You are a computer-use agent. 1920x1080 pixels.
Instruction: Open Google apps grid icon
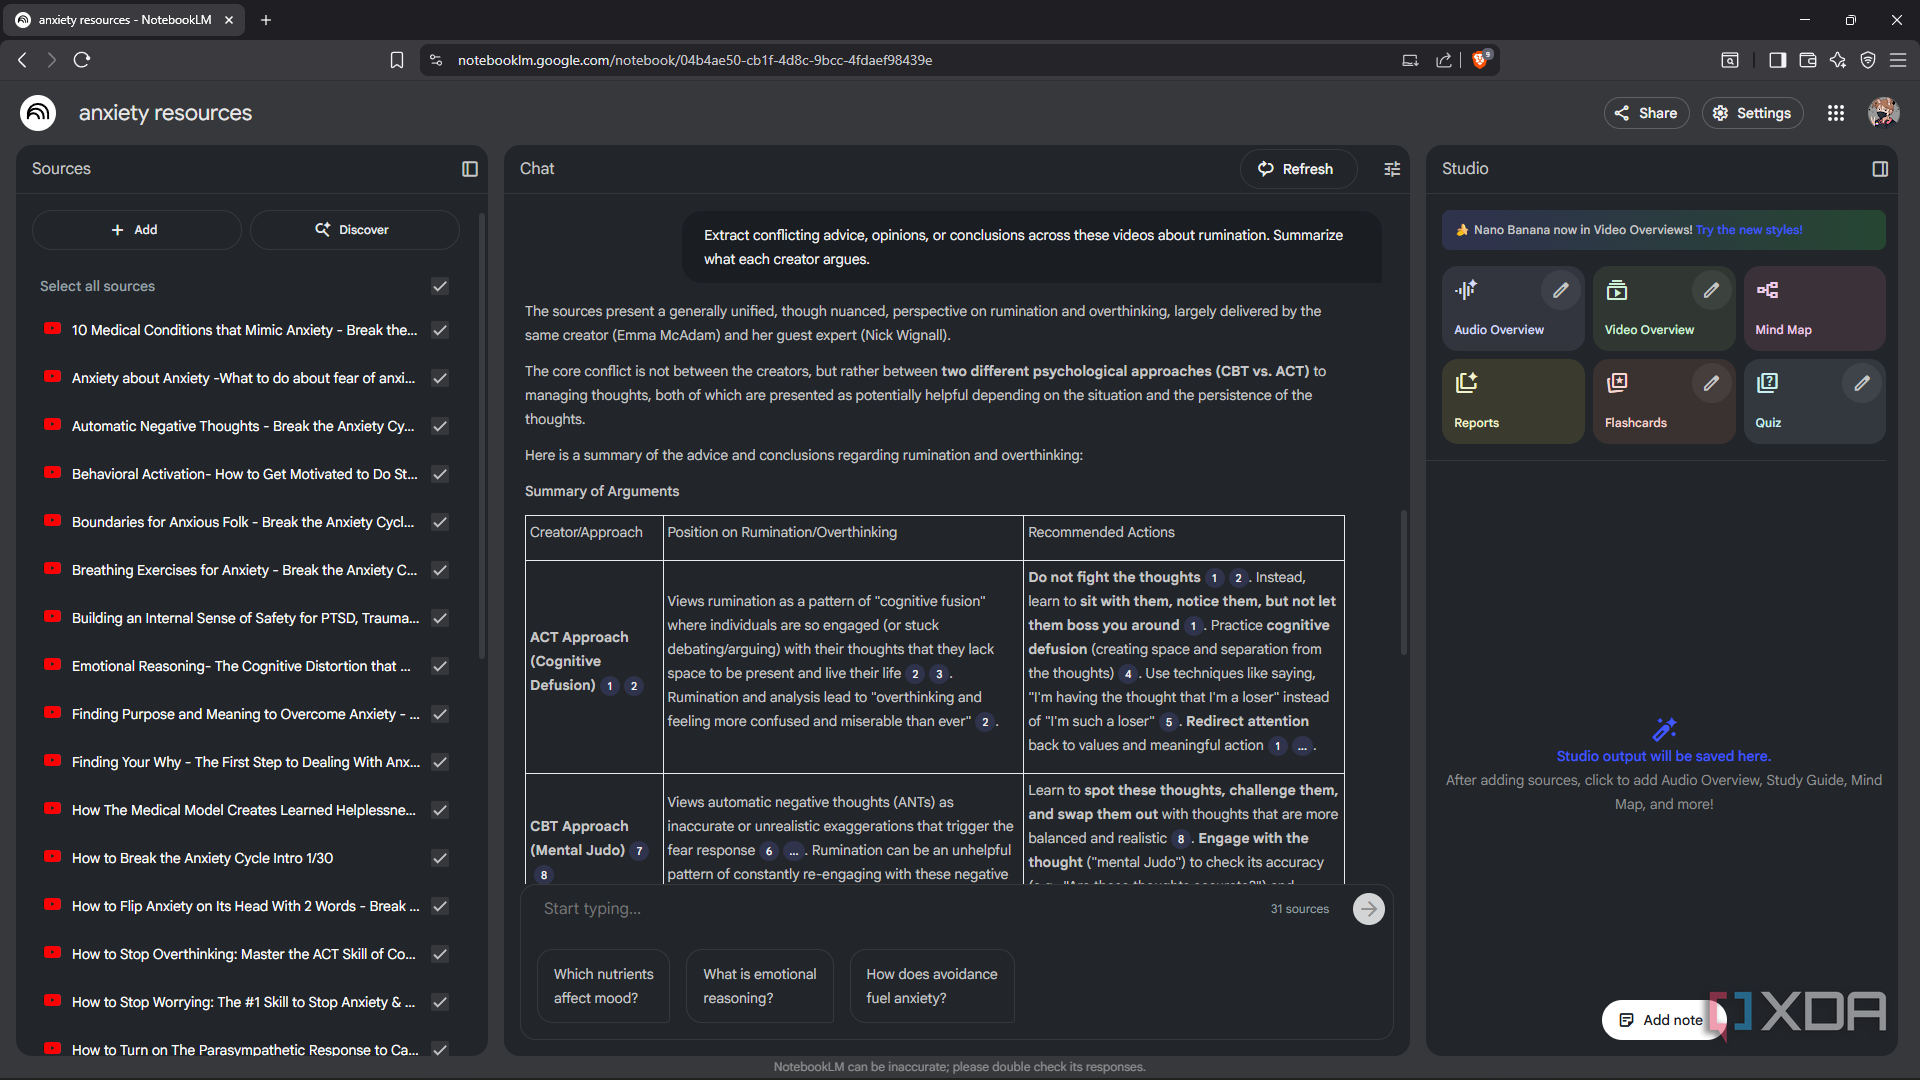(1836, 113)
